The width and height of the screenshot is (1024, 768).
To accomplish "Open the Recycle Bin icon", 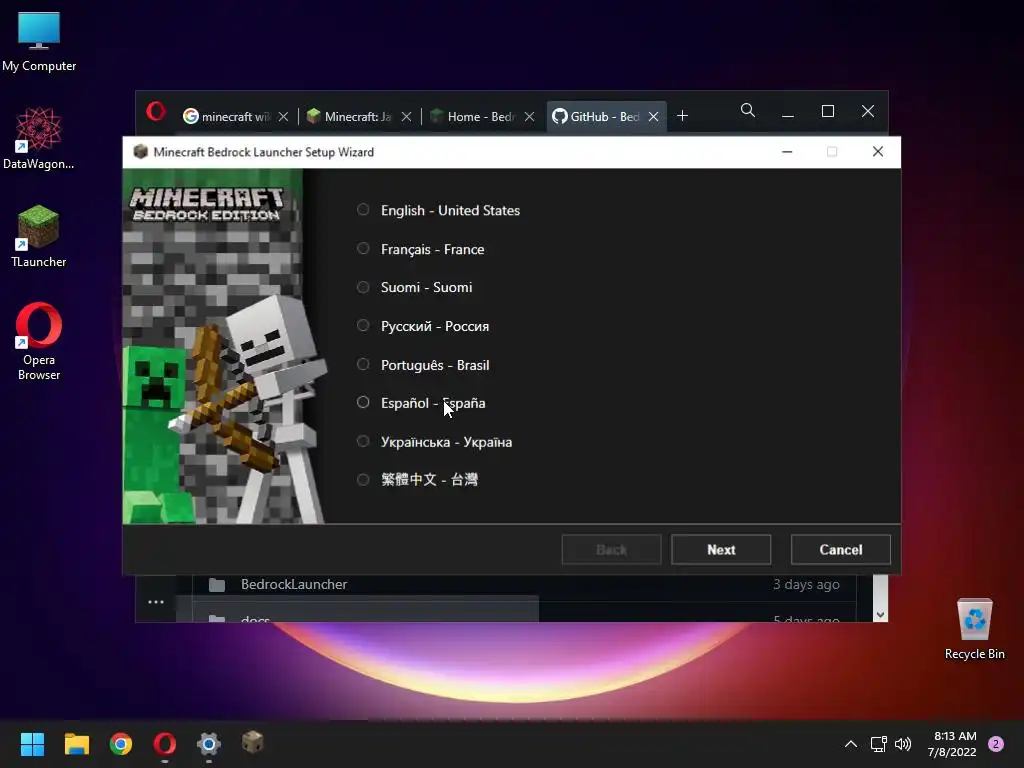I will (x=974, y=628).
